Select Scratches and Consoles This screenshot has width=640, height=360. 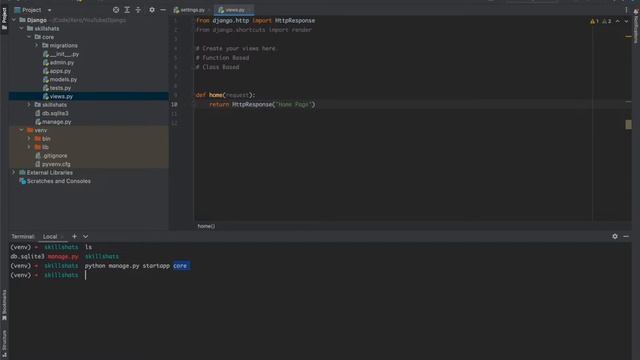pyautogui.click(x=59, y=181)
